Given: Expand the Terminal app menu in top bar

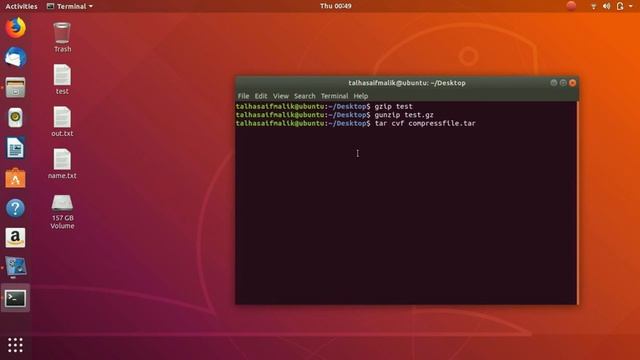Looking at the screenshot, I should (70, 6).
